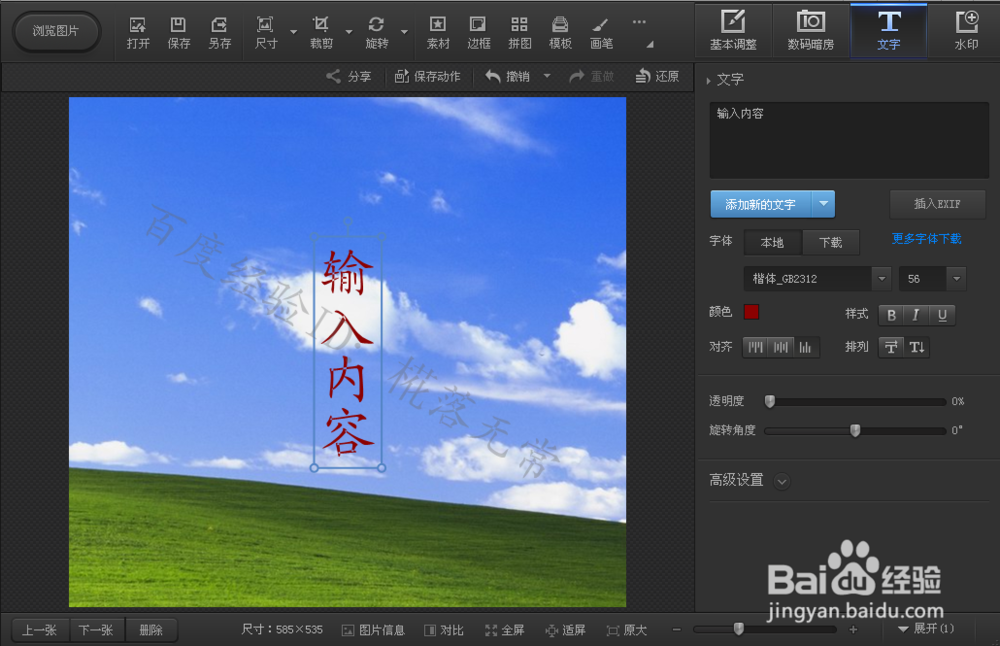The height and width of the screenshot is (646, 1000).
Task: Open the 更多字体下载 link
Action: tap(926, 239)
